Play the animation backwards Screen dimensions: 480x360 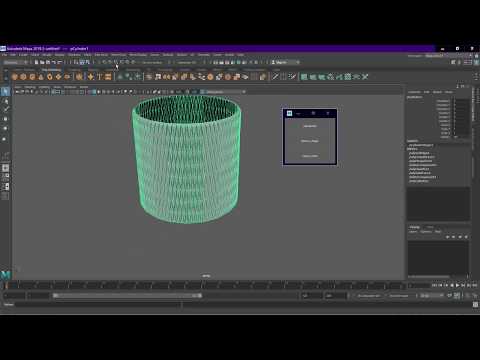[x=452, y=285]
